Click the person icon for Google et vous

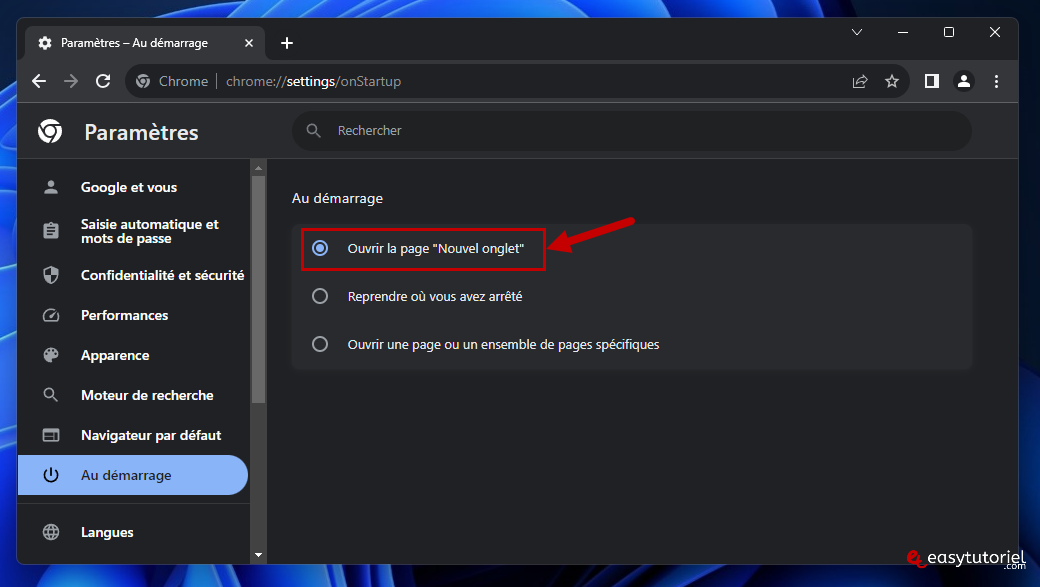pos(51,187)
